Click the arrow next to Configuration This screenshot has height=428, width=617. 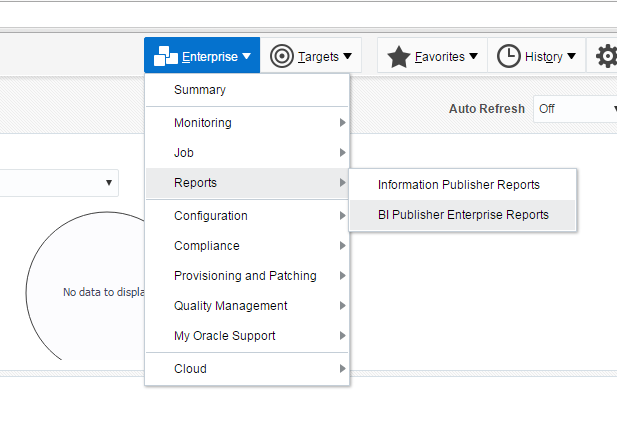342,216
